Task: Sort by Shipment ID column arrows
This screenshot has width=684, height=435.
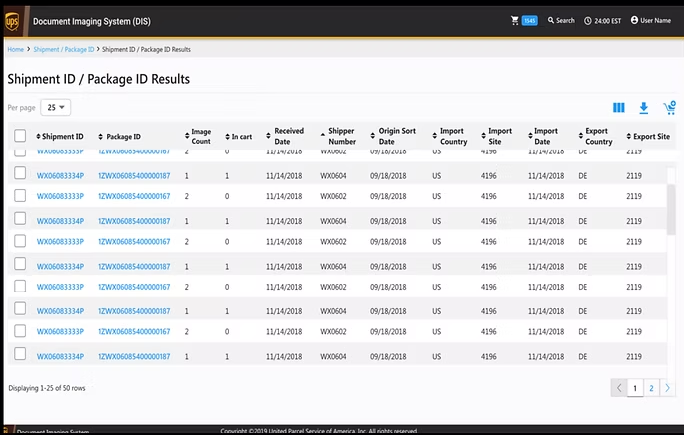Action: (38, 137)
